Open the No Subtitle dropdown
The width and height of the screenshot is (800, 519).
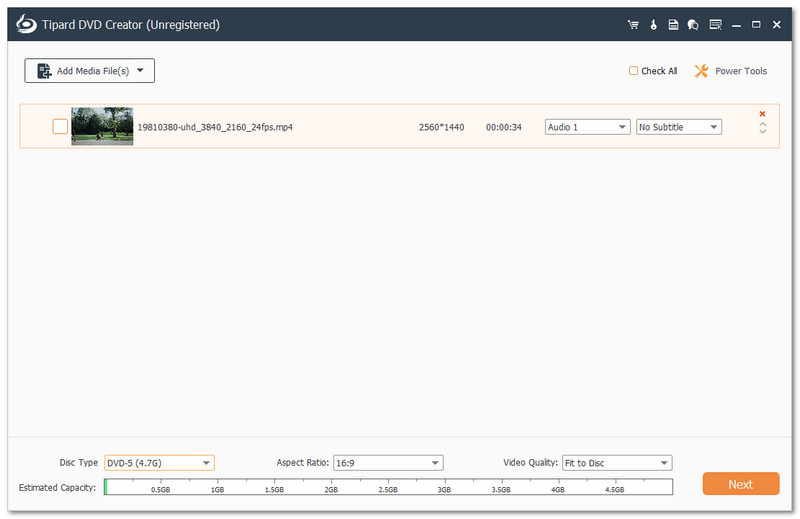point(679,127)
